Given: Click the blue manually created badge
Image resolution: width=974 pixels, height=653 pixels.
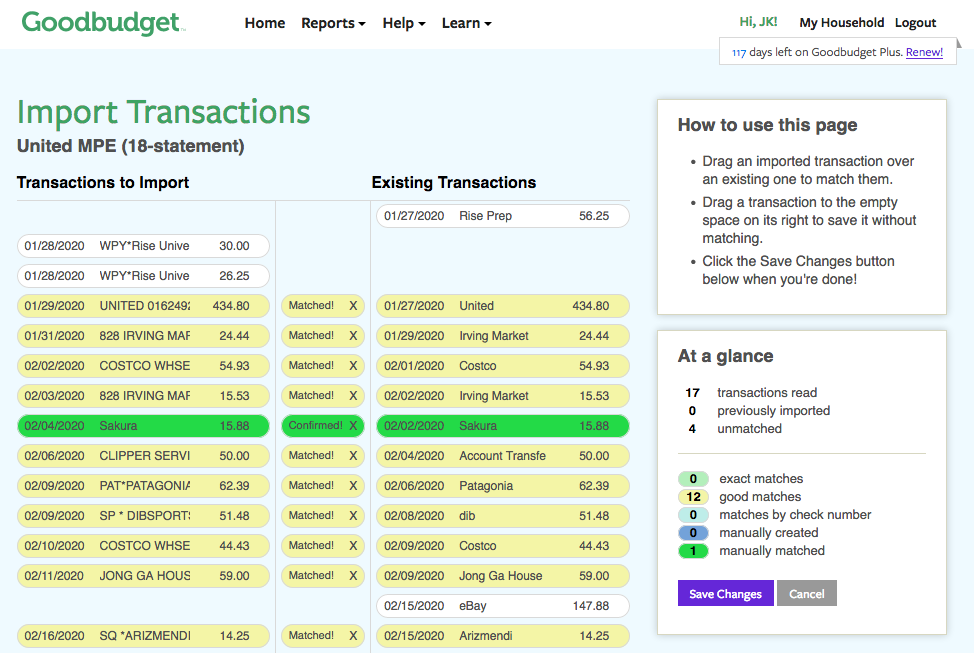Looking at the screenshot, I should [693, 533].
